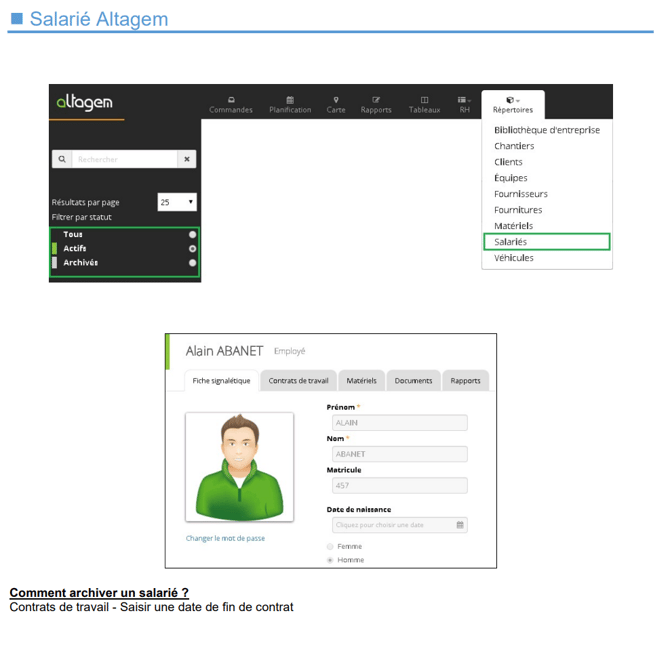The image size is (670, 645).
Task: Click the Altagem logo
Action: point(85,102)
